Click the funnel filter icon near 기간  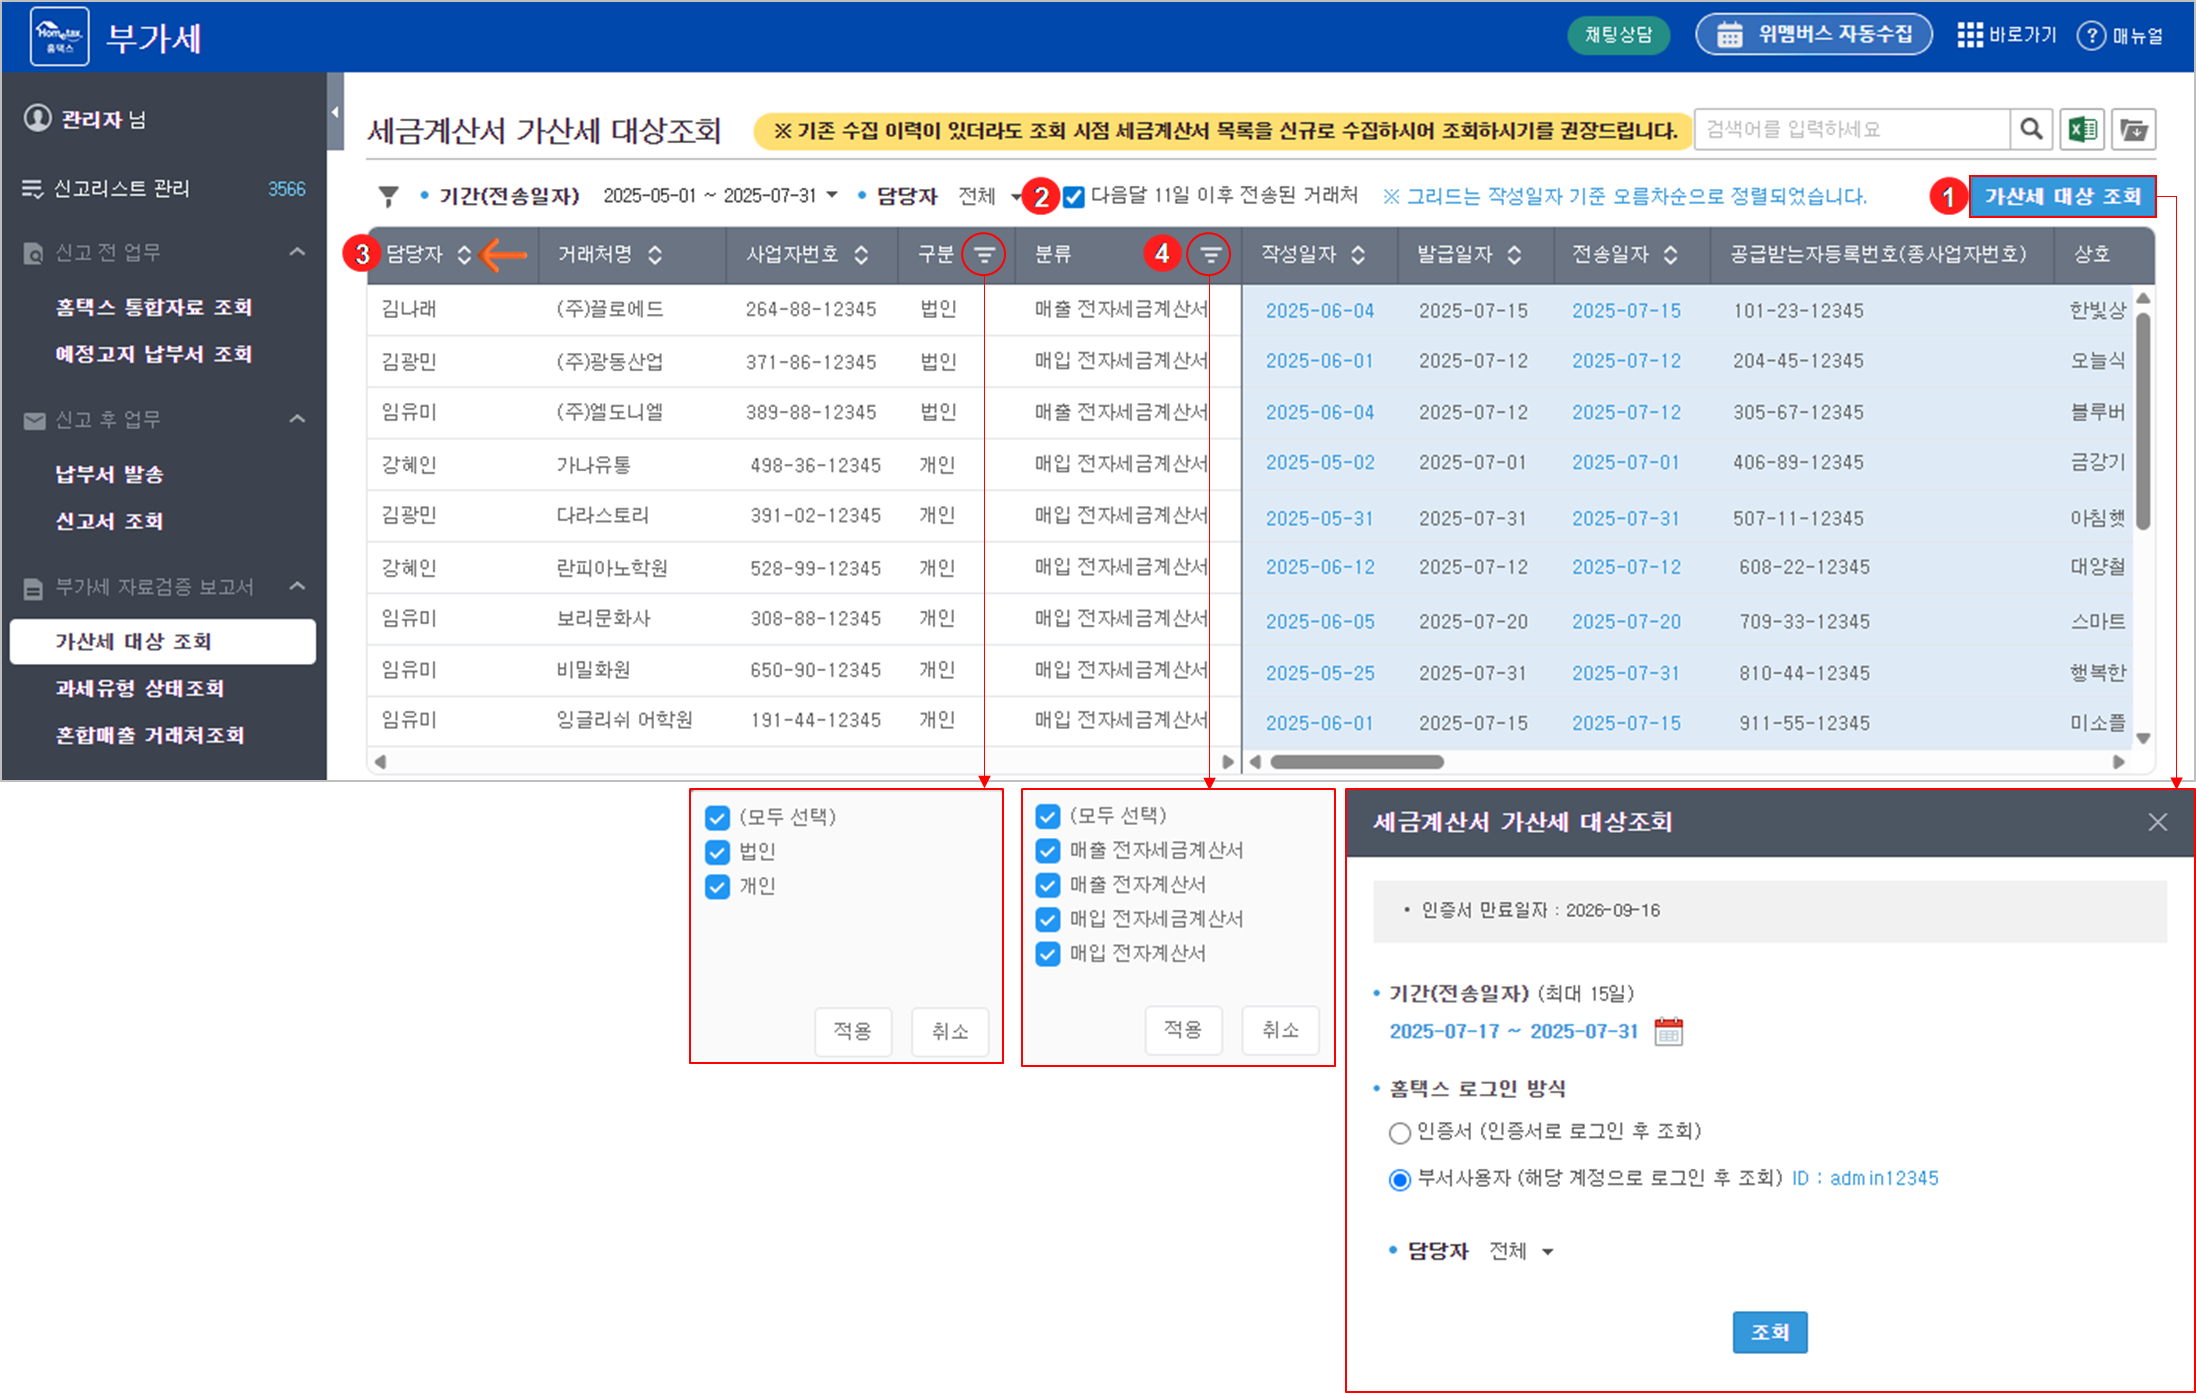coord(388,196)
